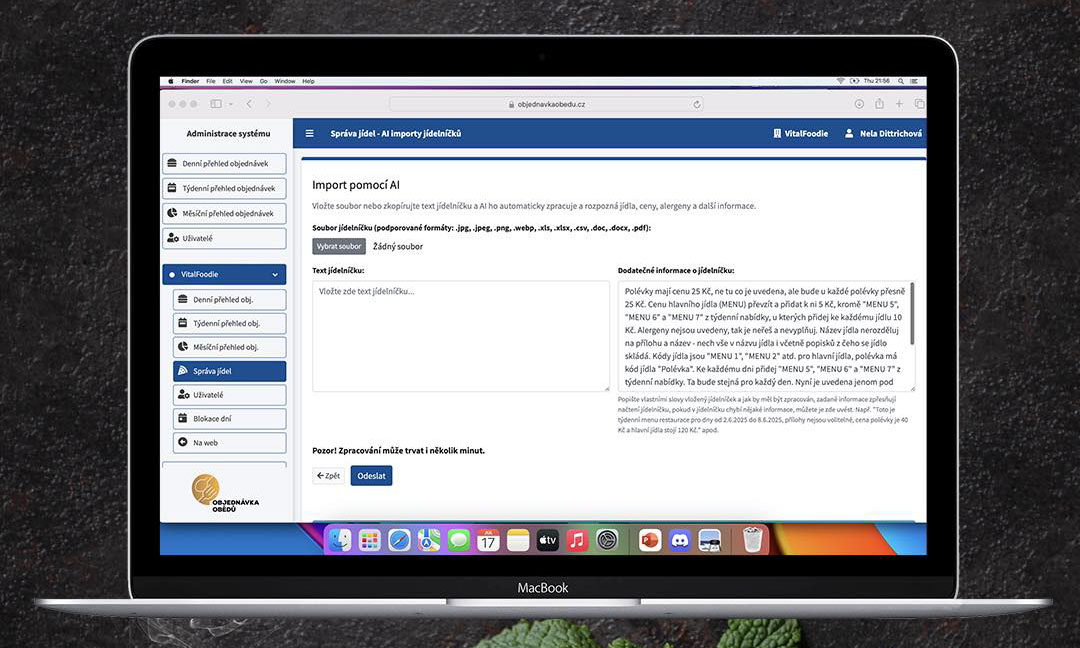Click the Zpět back button
Screen dimensions: 1080x648
[x=328, y=476]
